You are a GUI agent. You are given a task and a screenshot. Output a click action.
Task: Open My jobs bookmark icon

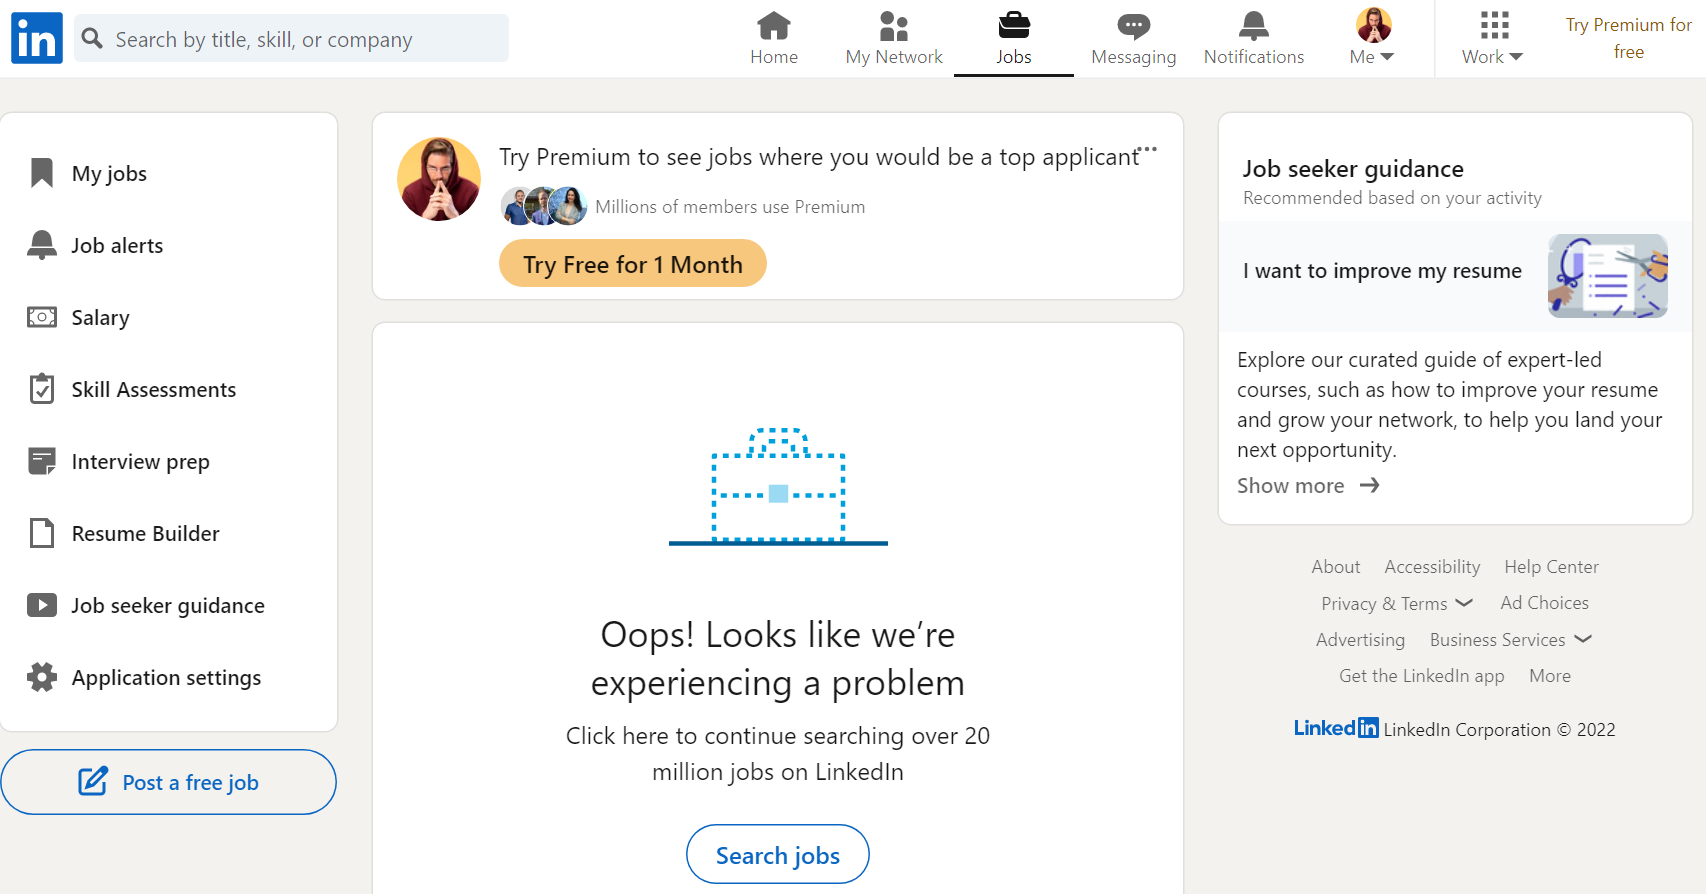pyautogui.click(x=42, y=173)
